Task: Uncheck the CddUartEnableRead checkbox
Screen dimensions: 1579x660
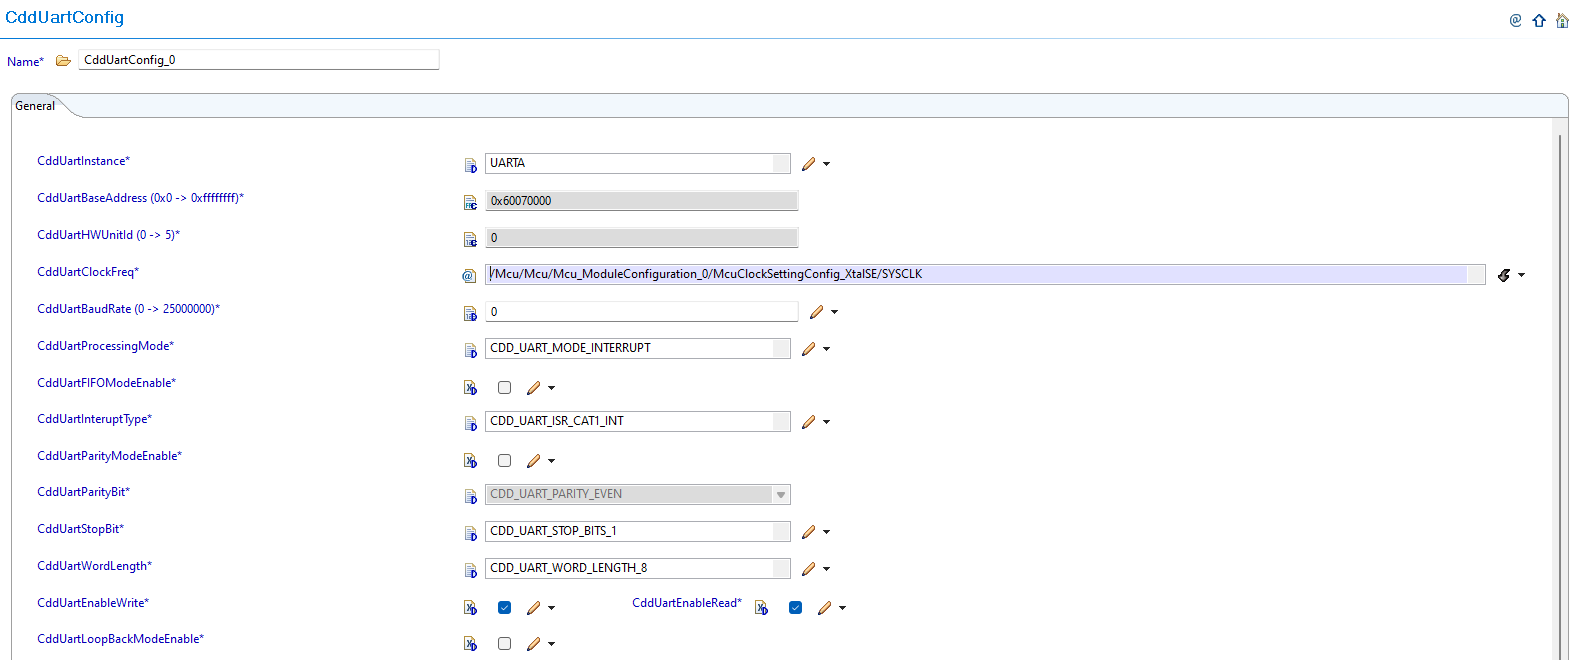Action: 795,608
